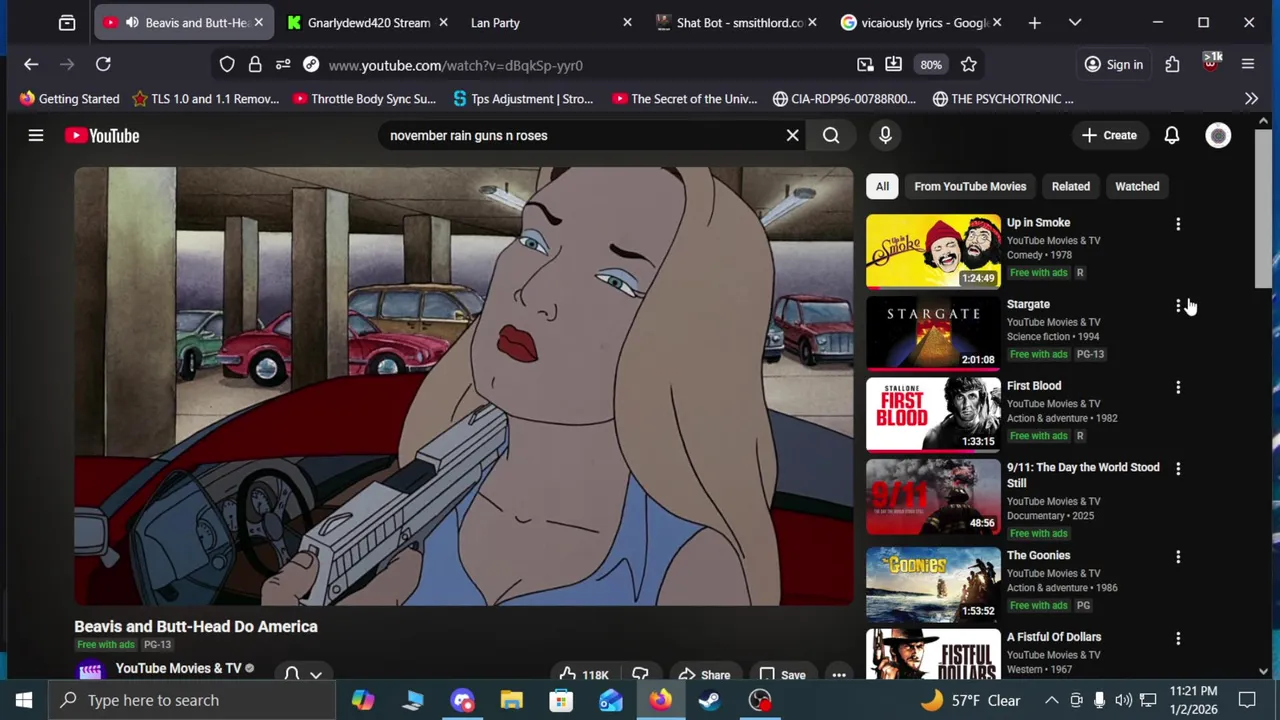
Task: Share the video with the Share button
Action: point(704,675)
